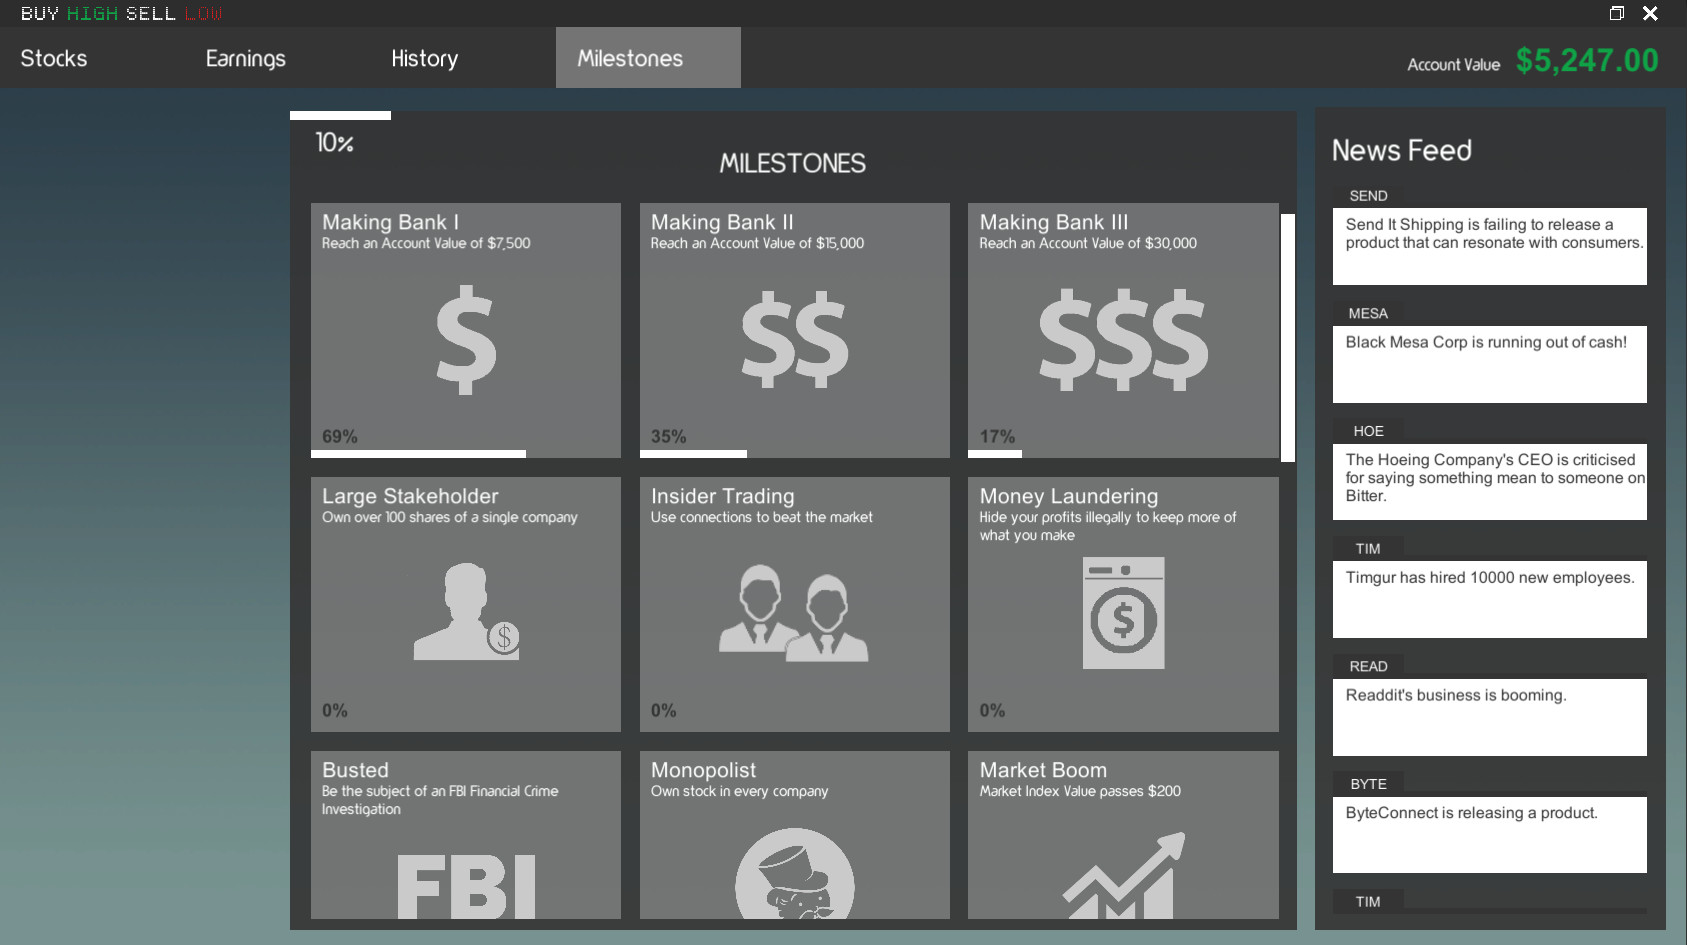Screen dimensions: 1687x945
Task: Select the Monopolist top hat icon
Action: [794, 875]
